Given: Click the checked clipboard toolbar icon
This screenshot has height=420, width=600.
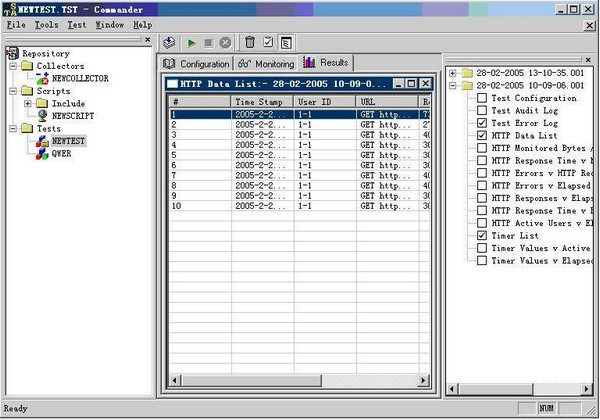Looking at the screenshot, I should click(268, 42).
